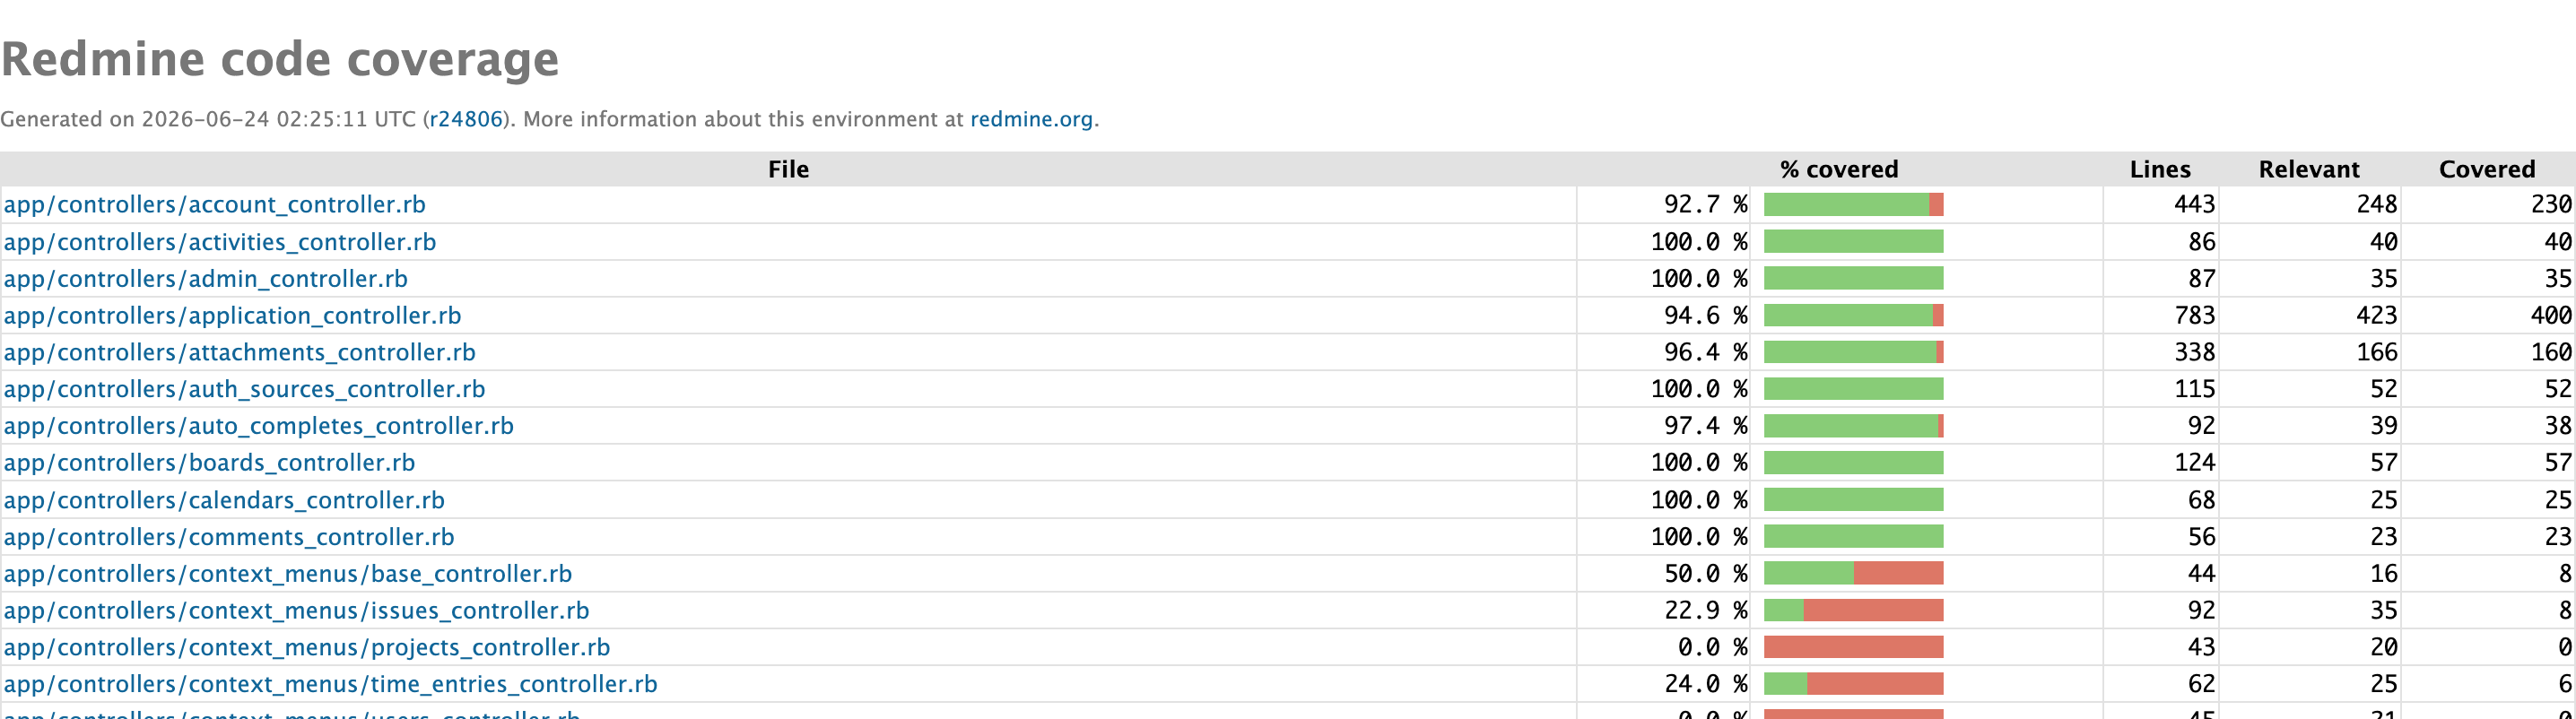Open application_controller.rb coverage report
The image size is (2576, 719).
(233, 315)
